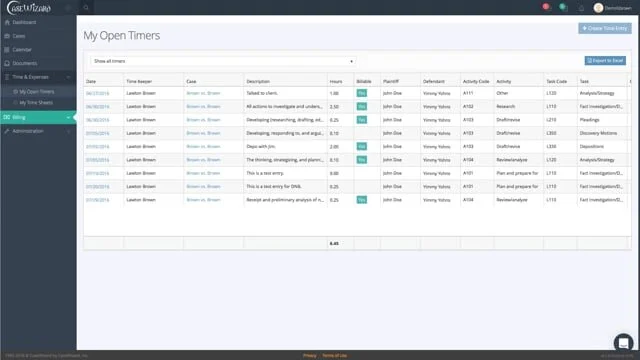Open the Show all timers dropdown

(223, 61)
